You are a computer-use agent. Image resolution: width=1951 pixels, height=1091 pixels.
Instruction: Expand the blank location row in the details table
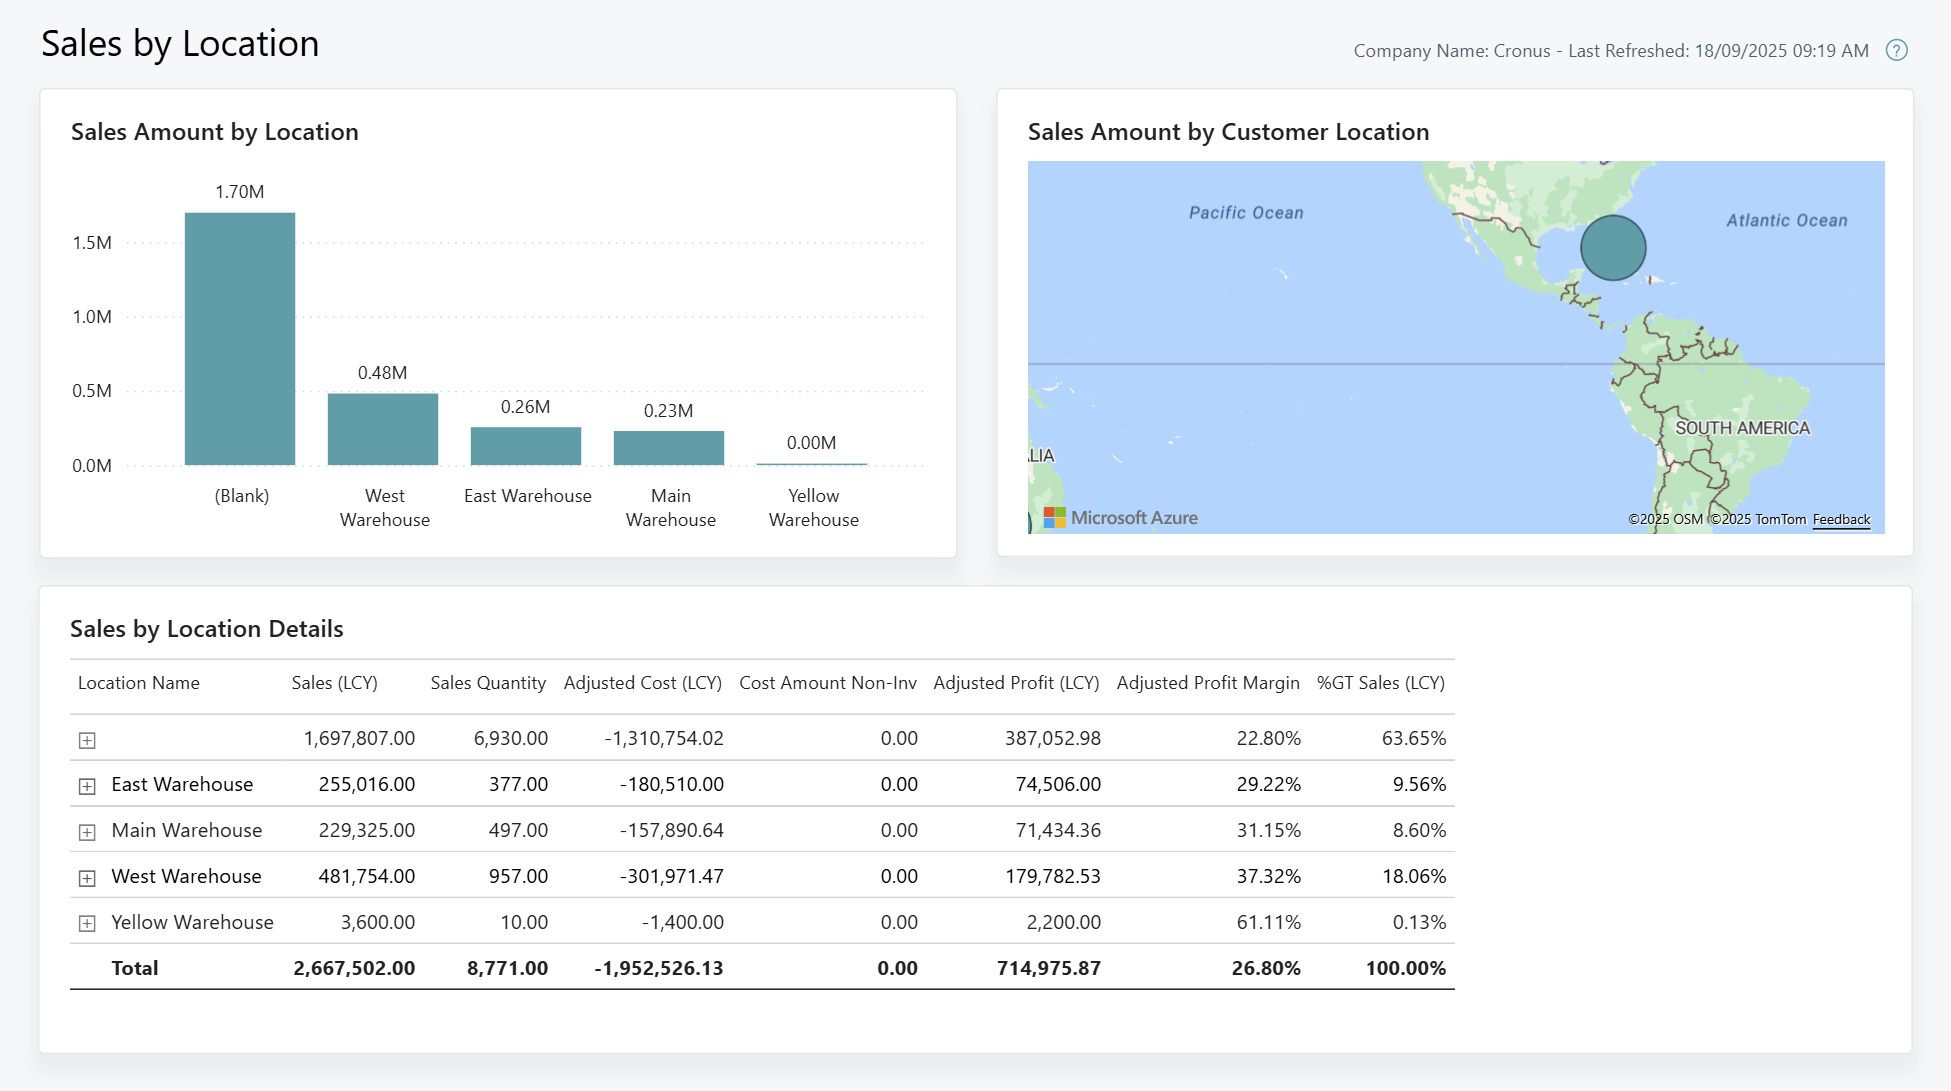(87, 739)
